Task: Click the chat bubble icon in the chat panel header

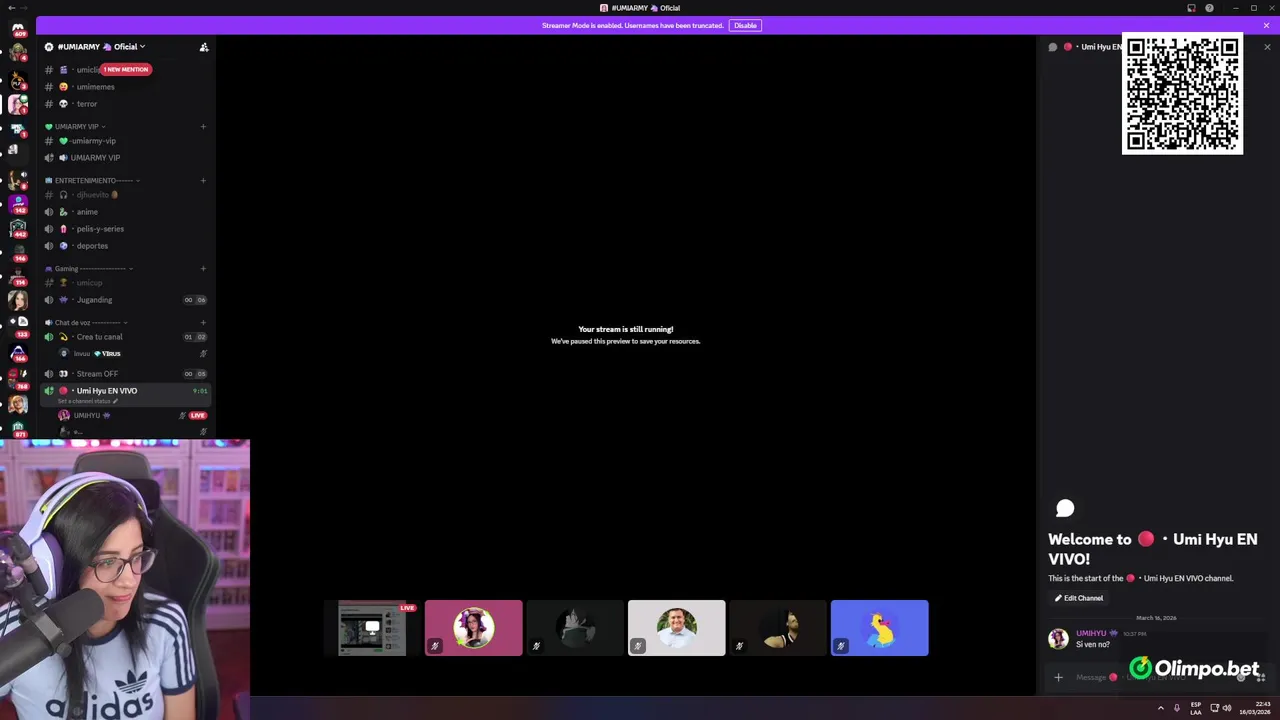Action: tap(1052, 47)
